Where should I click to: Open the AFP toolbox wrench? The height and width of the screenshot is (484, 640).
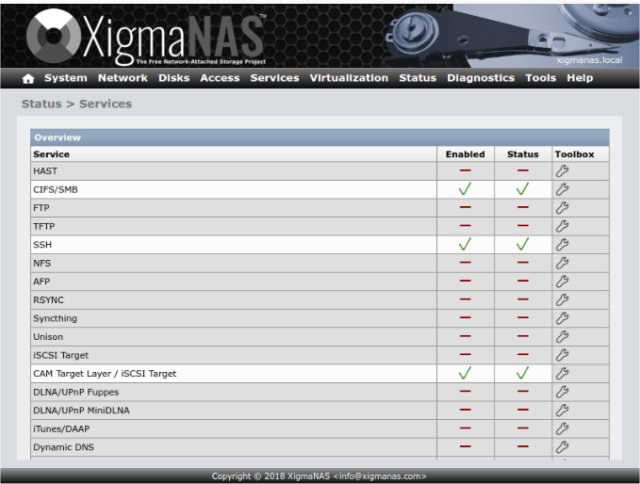[x=562, y=281]
